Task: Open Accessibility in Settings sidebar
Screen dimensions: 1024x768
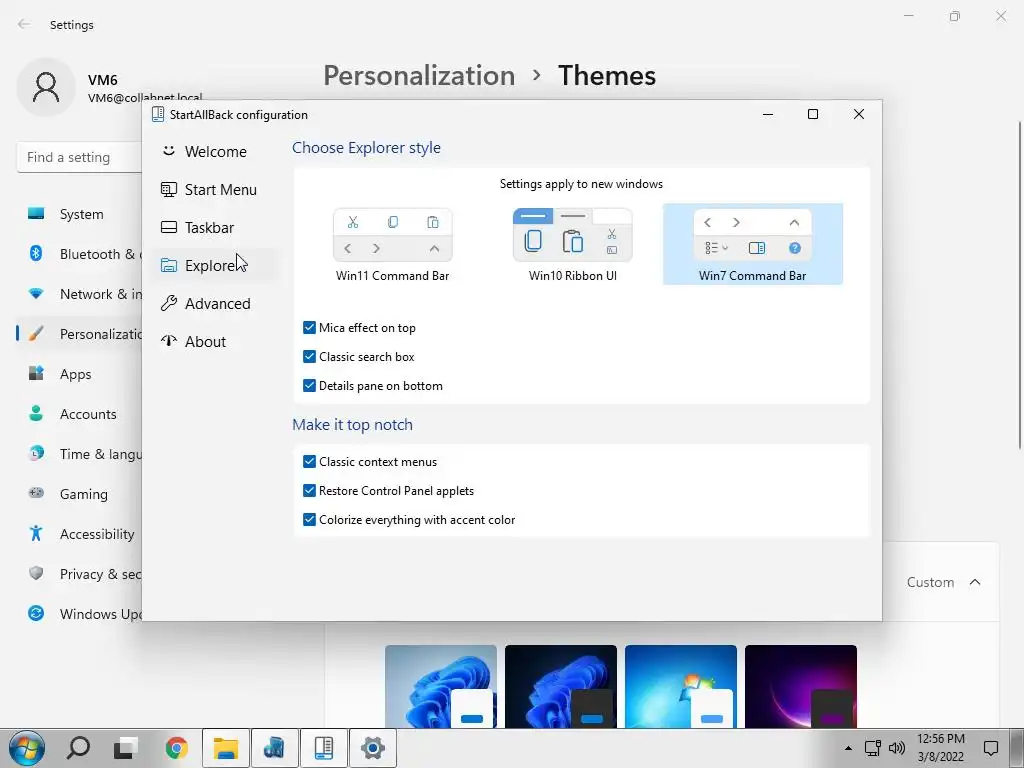Action: click(x=78, y=534)
